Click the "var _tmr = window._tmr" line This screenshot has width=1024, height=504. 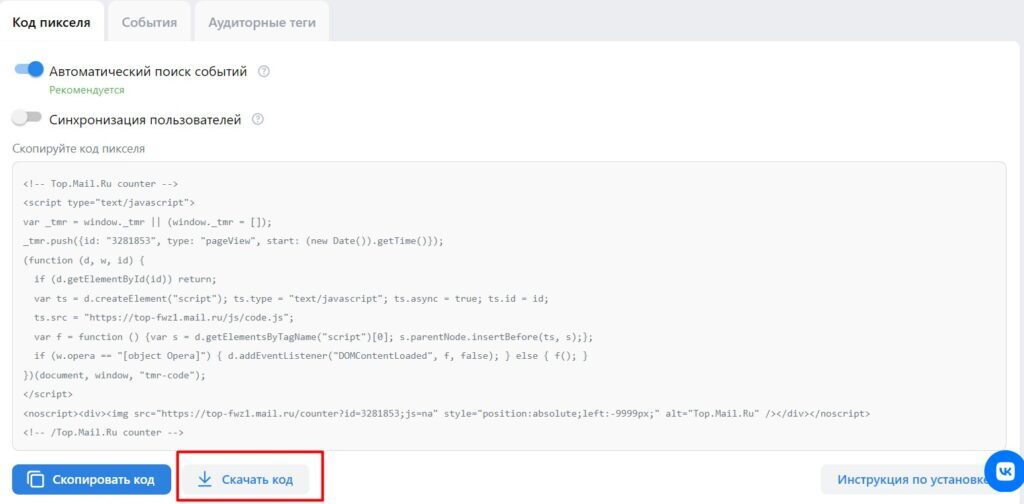147,221
